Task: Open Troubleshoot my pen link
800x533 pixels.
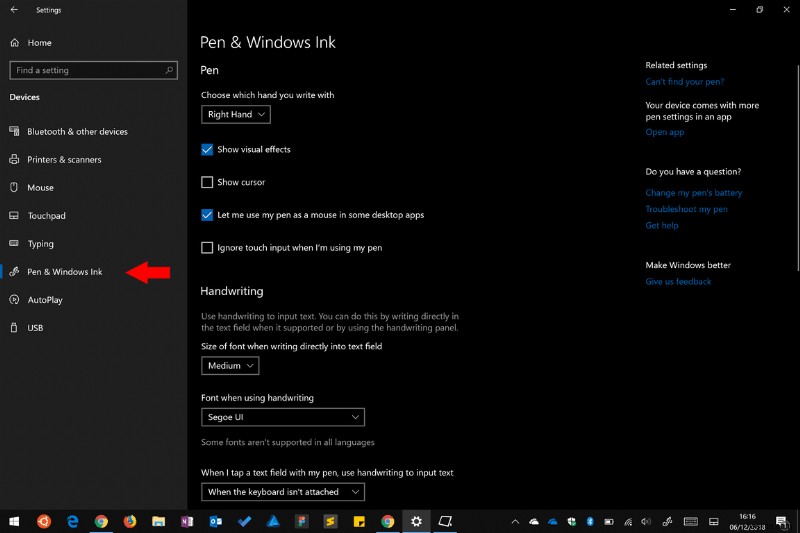Action: pyautogui.click(x=686, y=209)
